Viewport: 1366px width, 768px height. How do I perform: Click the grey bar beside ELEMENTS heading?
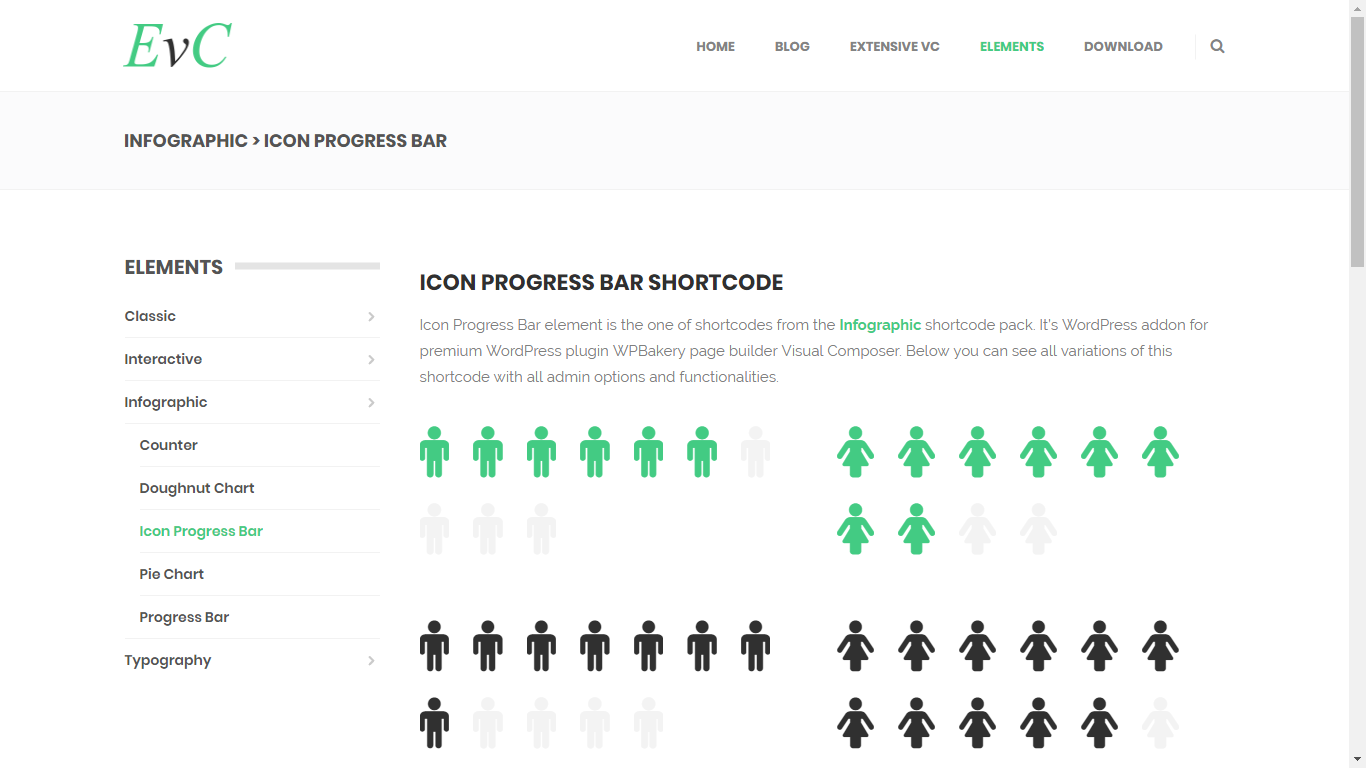point(307,266)
